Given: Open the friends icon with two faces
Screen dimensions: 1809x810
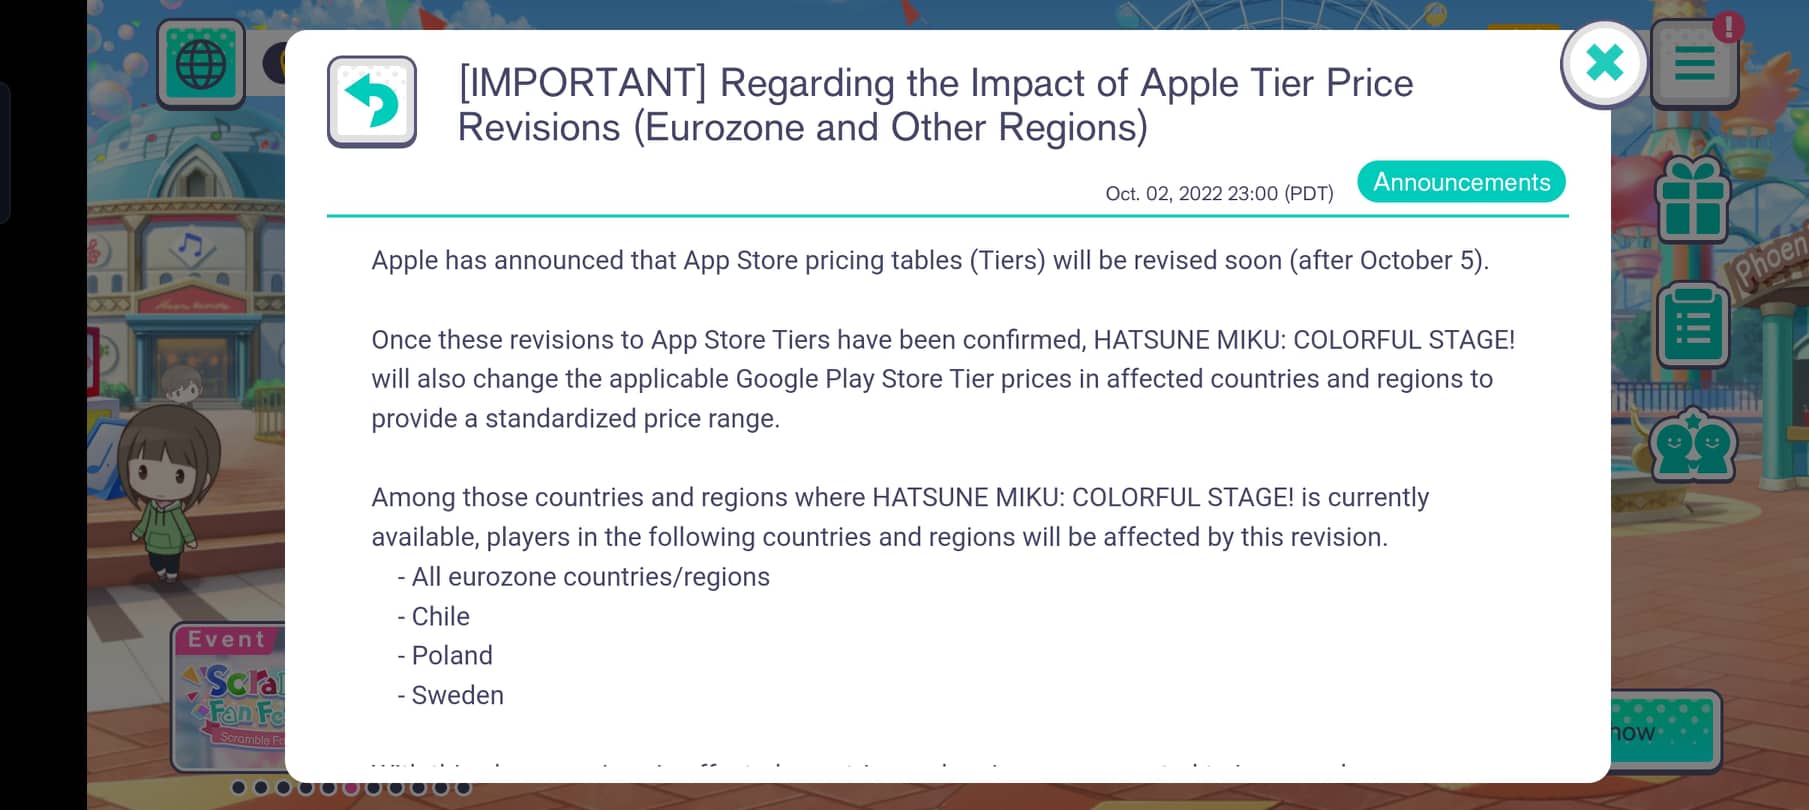Looking at the screenshot, I should point(1693,446).
